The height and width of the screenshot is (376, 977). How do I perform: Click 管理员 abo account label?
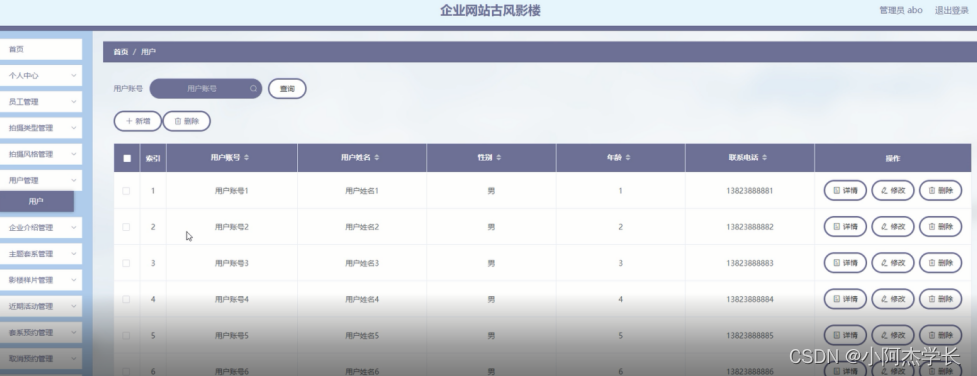pyautogui.click(x=900, y=11)
